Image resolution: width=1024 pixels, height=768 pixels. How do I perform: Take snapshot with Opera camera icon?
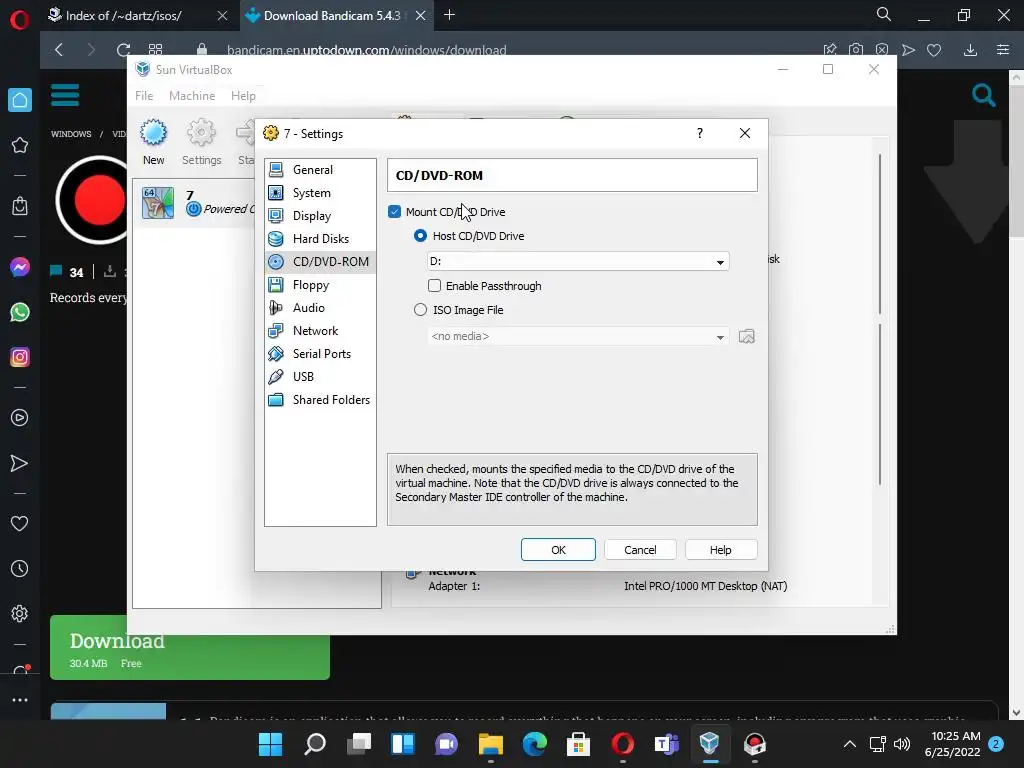[x=856, y=50]
